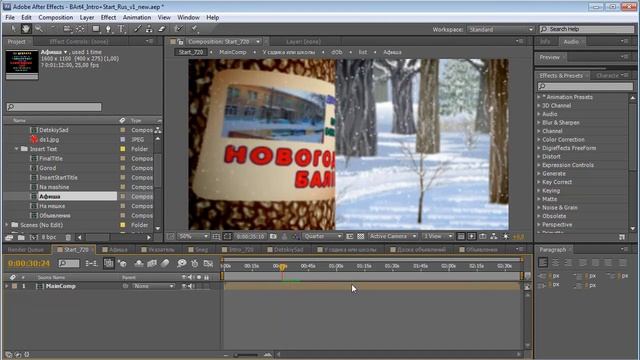The height and width of the screenshot is (360, 640).
Task: Click the auto-keyframe stopwatch icon
Action: (x=195, y=264)
